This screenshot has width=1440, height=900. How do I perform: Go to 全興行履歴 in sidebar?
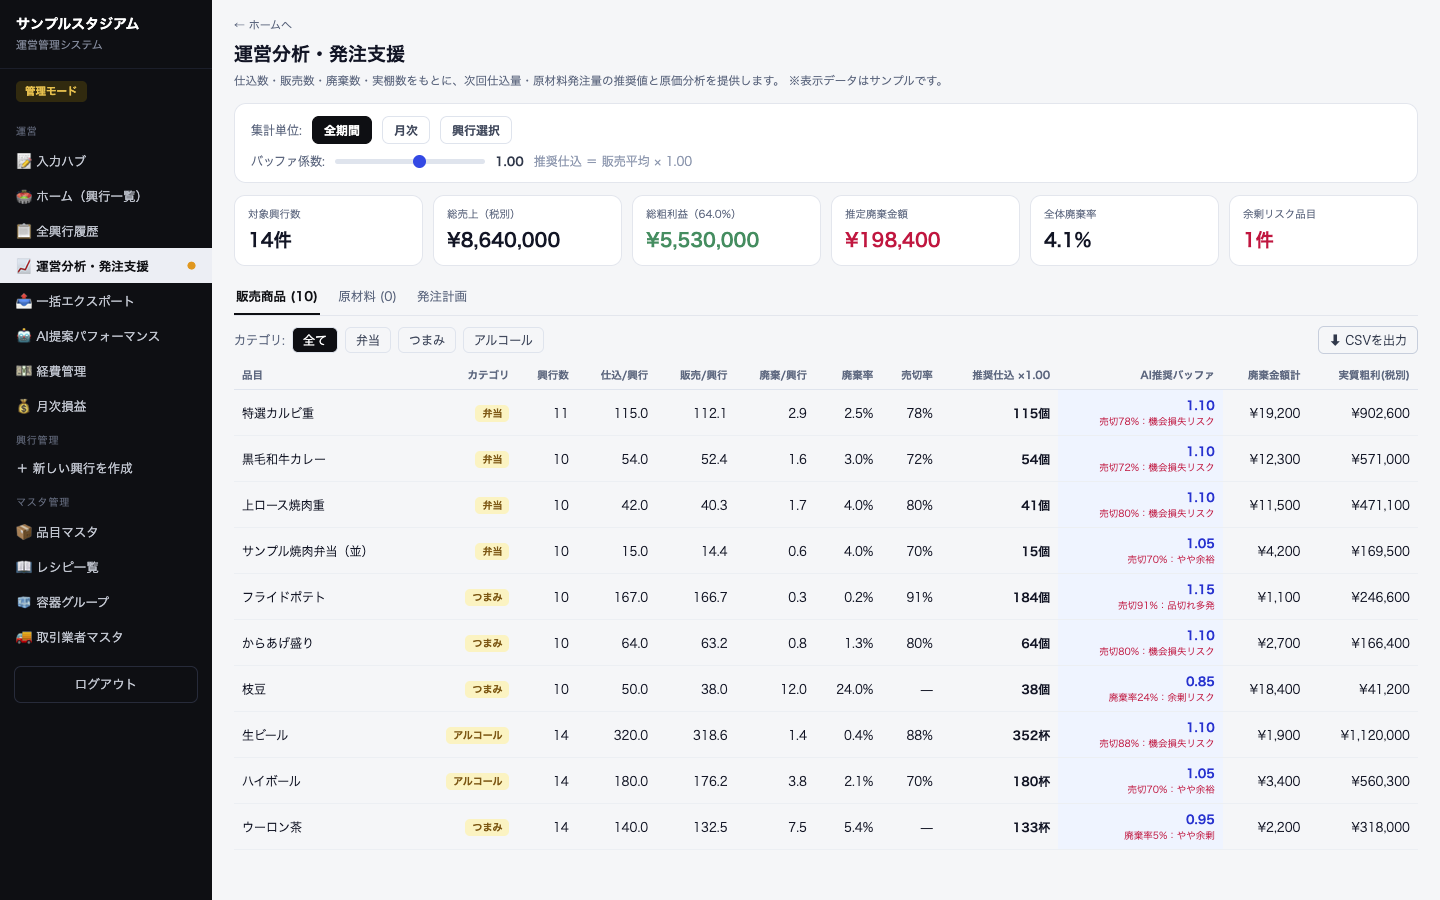click(106, 231)
